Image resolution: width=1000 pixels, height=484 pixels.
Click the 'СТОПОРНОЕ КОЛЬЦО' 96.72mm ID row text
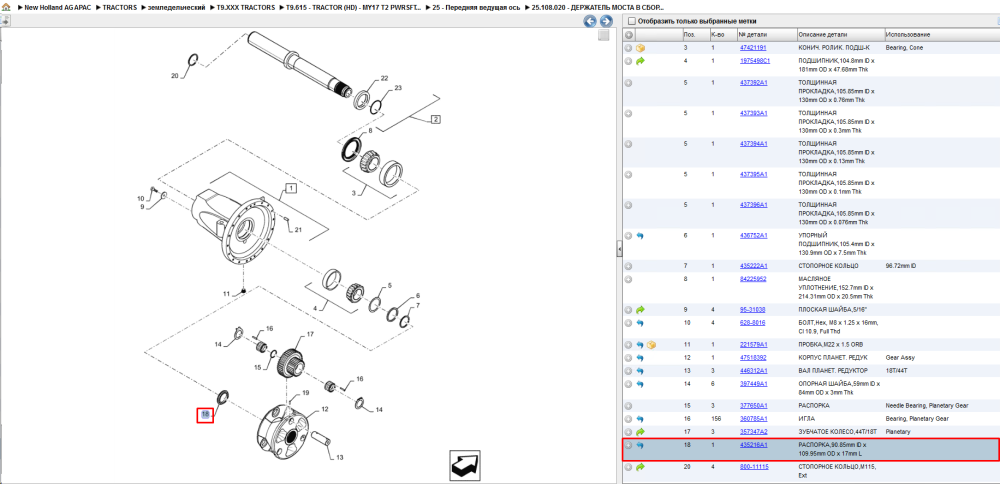coord(828,266)
